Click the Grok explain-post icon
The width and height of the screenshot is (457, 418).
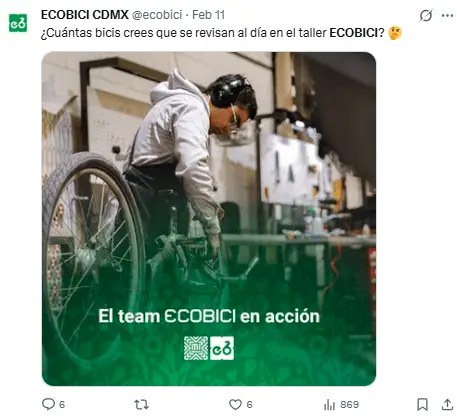[x=426, y=15]
